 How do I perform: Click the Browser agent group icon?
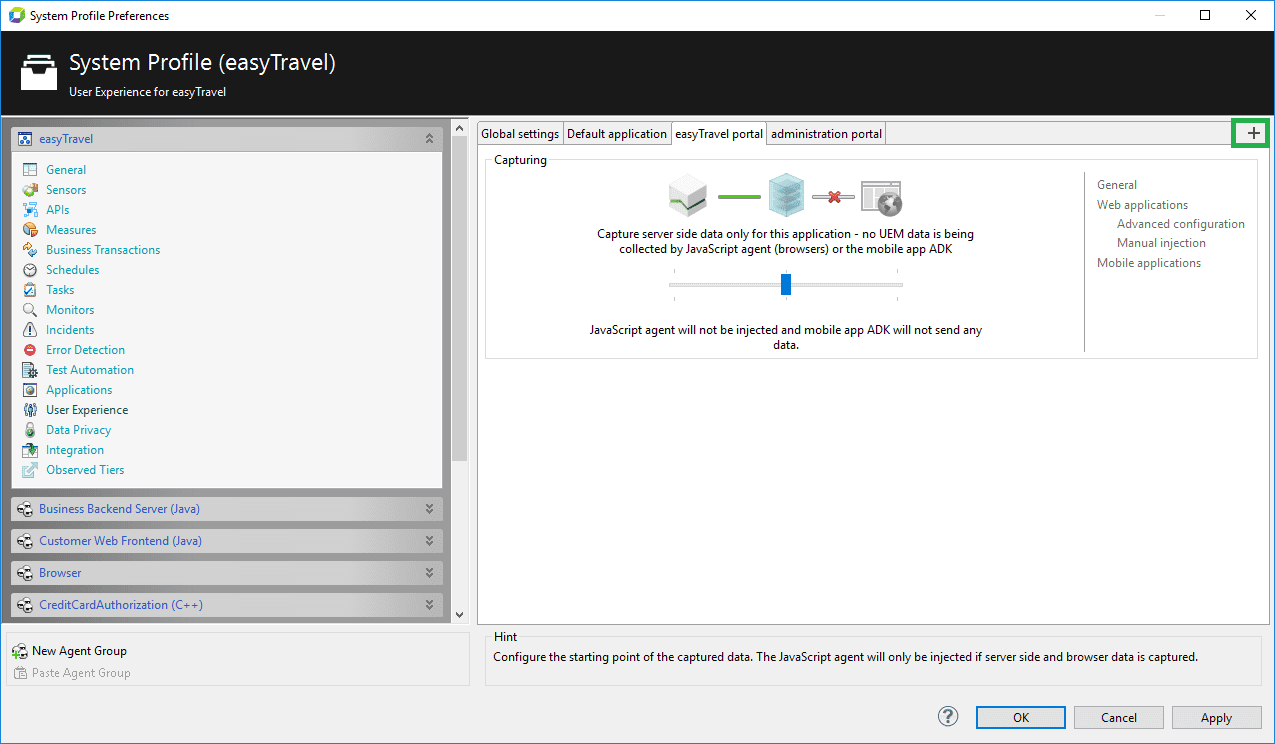pos(26,573)
